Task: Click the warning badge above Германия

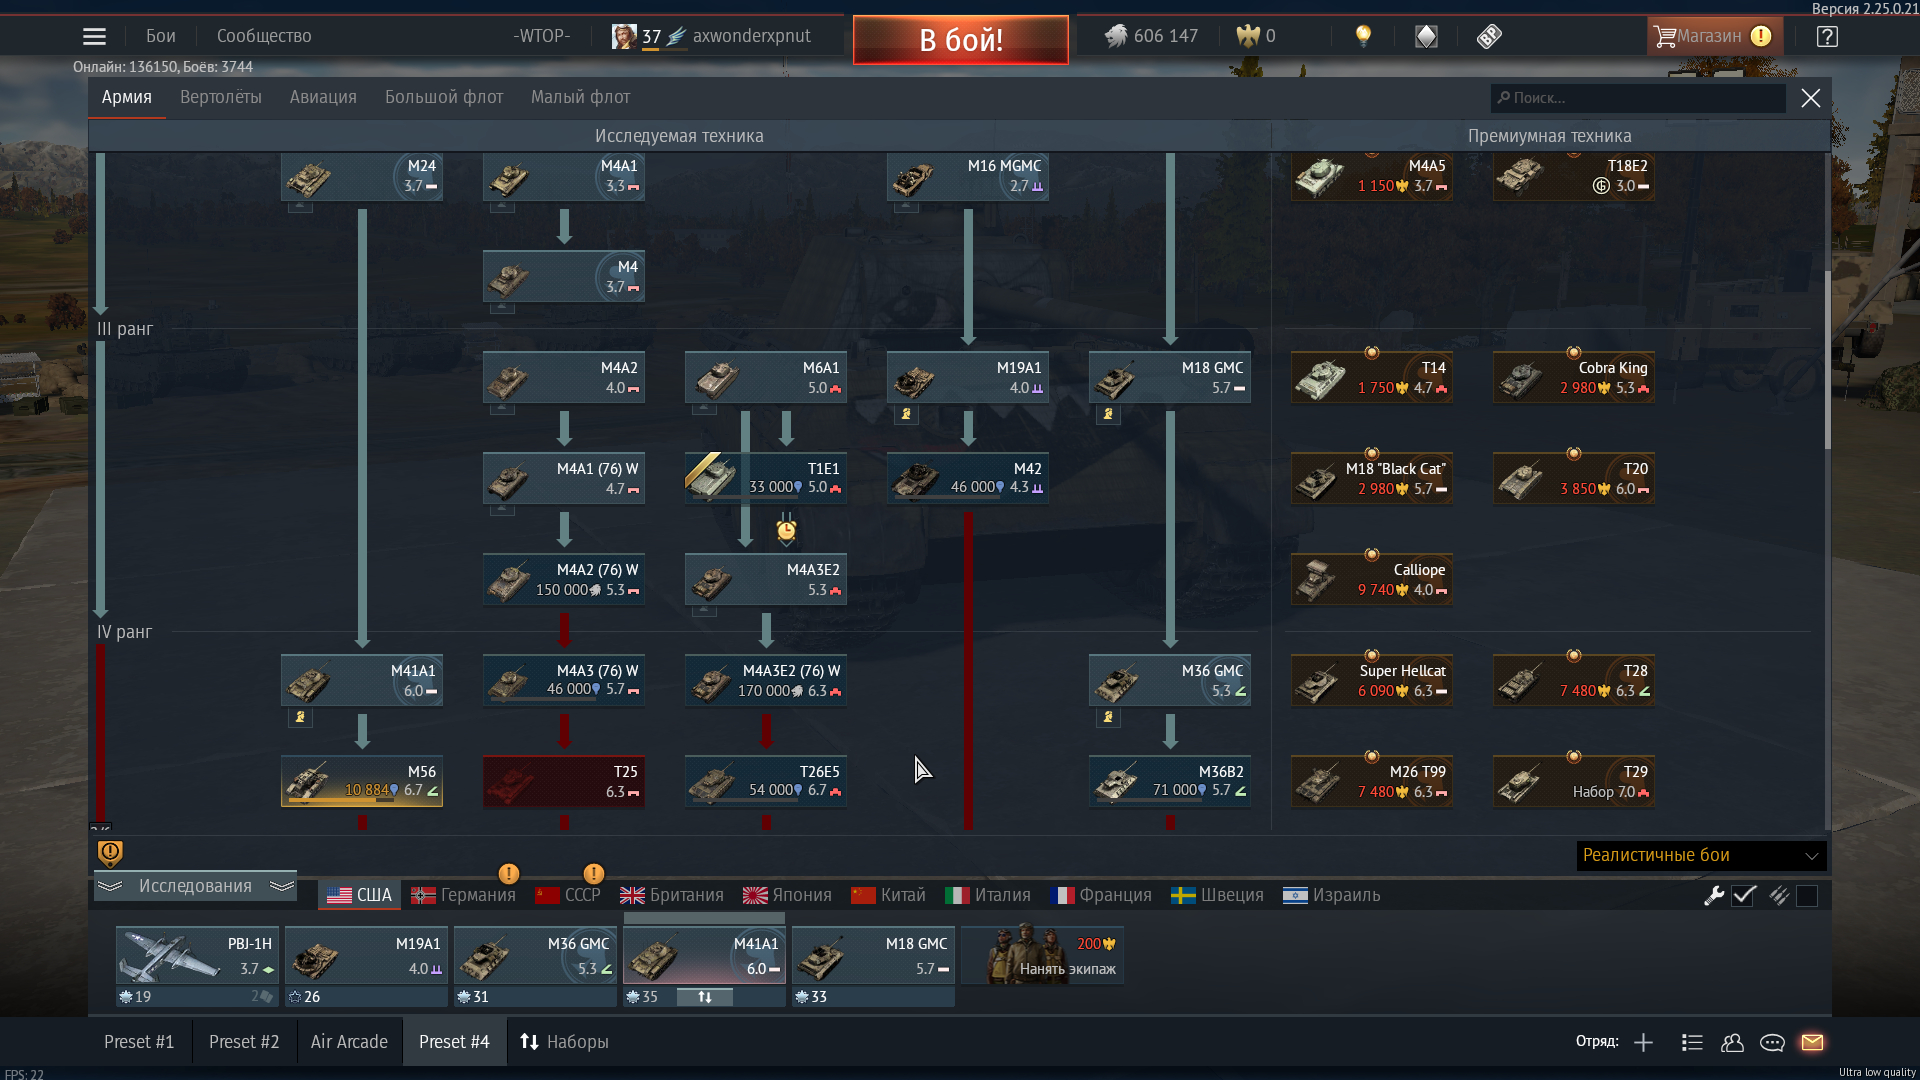Action: tap(508, 874)
